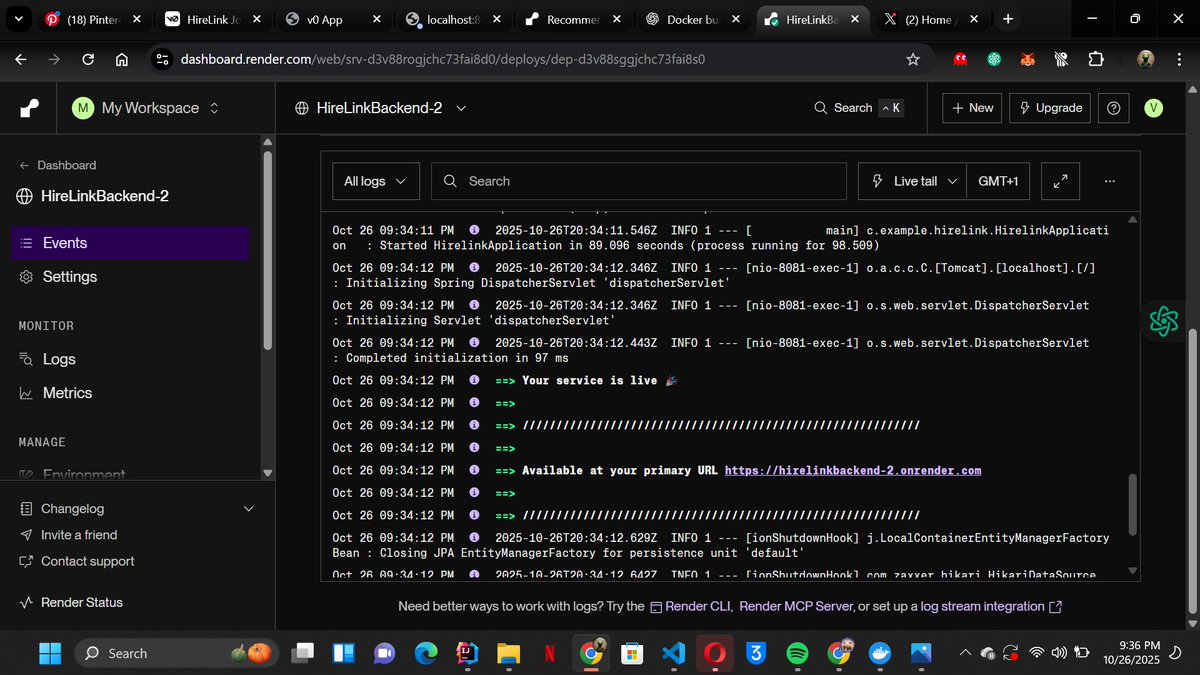
Task: Open the My Workspace switcher
Action: click(146, 108)
